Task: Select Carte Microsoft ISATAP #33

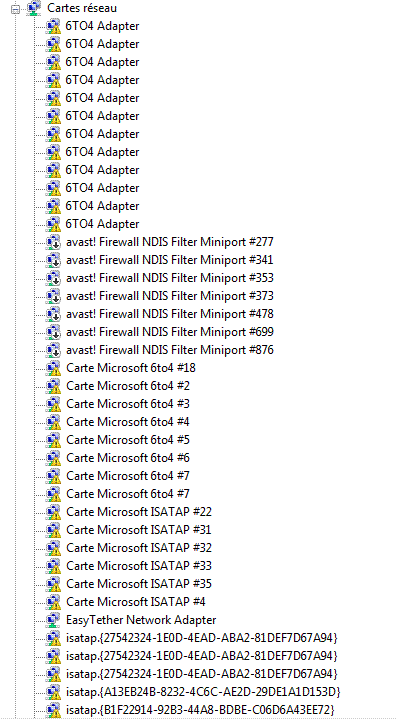Action: (x=139, y=566)
